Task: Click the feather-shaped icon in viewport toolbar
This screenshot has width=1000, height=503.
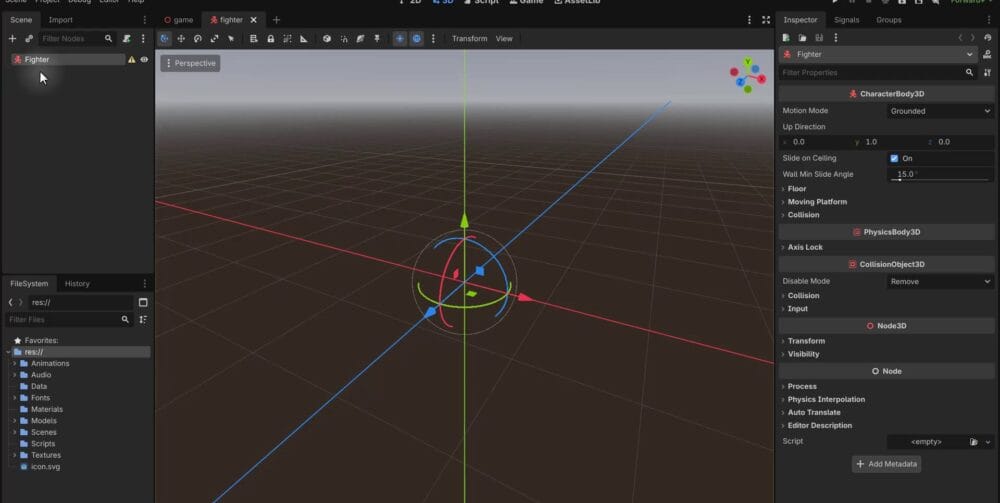Action: (360, 39)
